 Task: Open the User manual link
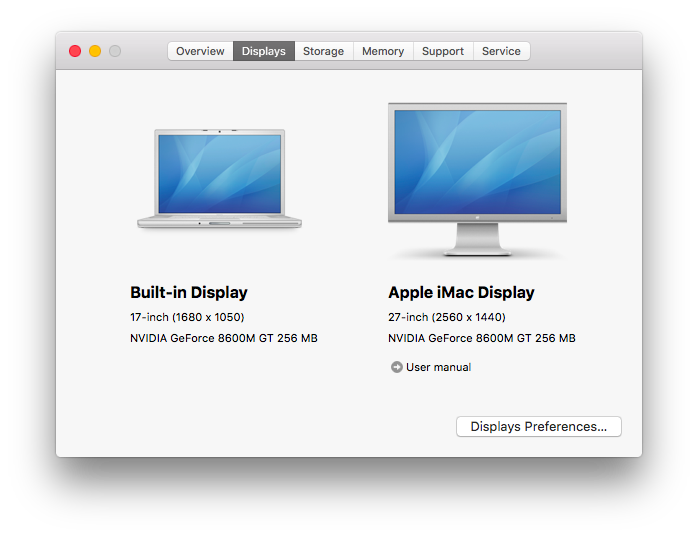click(x=438, y=367)
